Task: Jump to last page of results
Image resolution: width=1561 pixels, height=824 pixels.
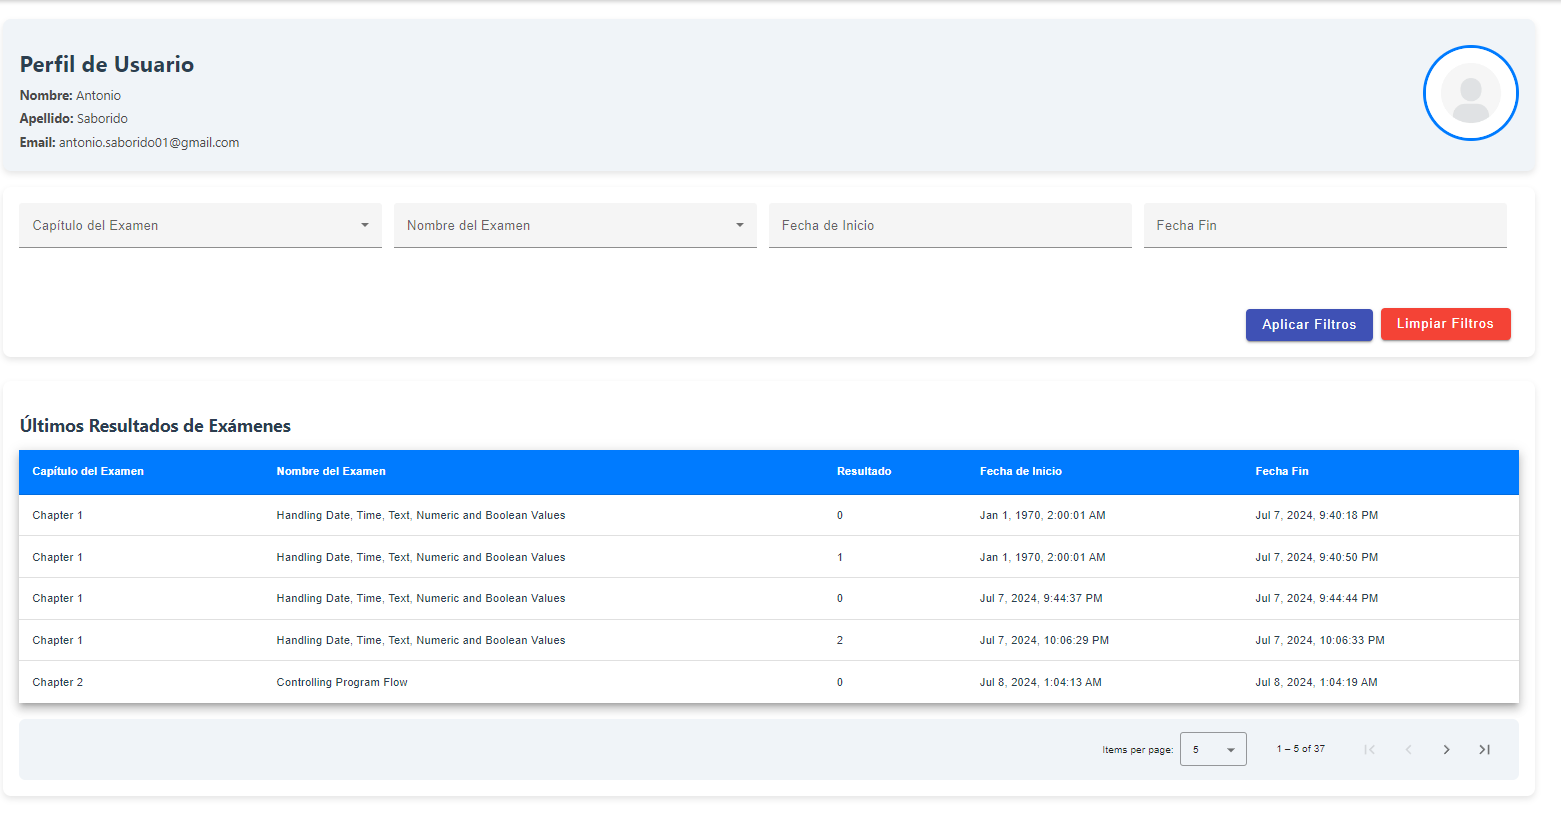Action: pyautogui.click(x=1484, y=749)
